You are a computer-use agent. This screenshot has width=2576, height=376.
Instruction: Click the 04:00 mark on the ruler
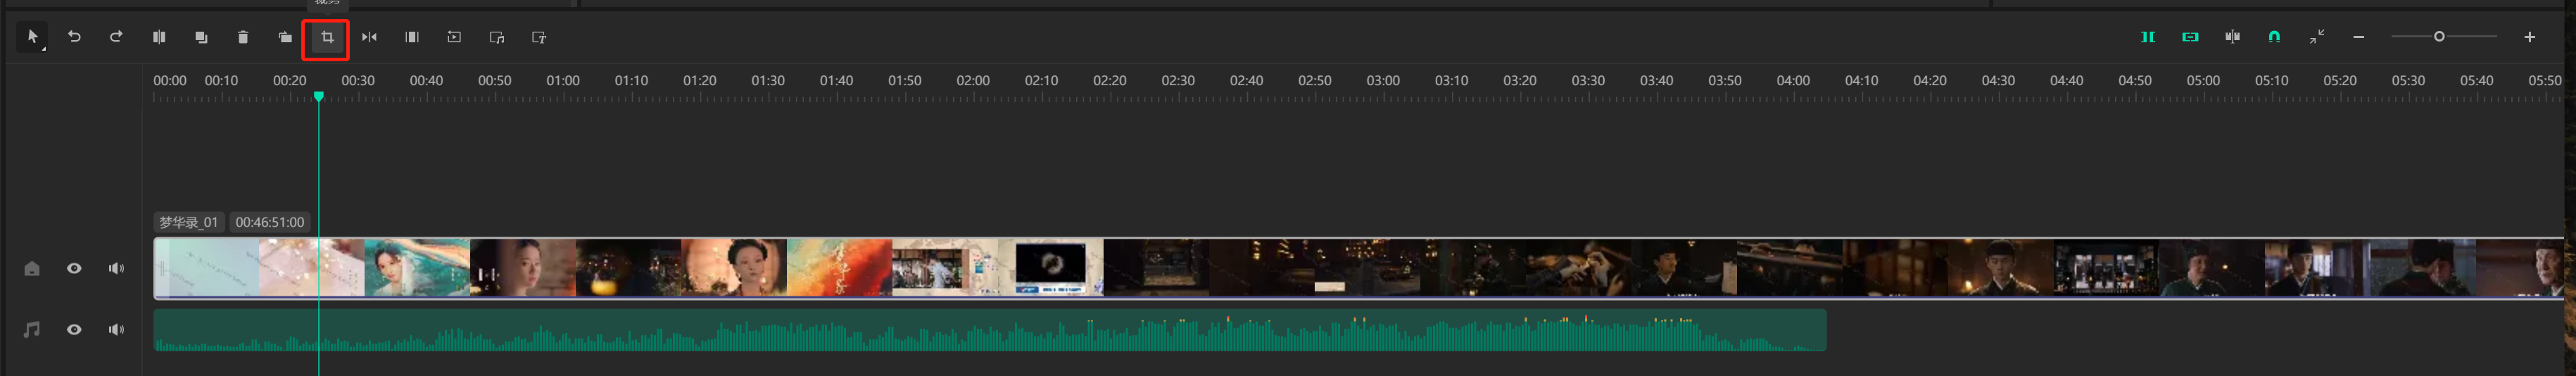[1793, 80]
